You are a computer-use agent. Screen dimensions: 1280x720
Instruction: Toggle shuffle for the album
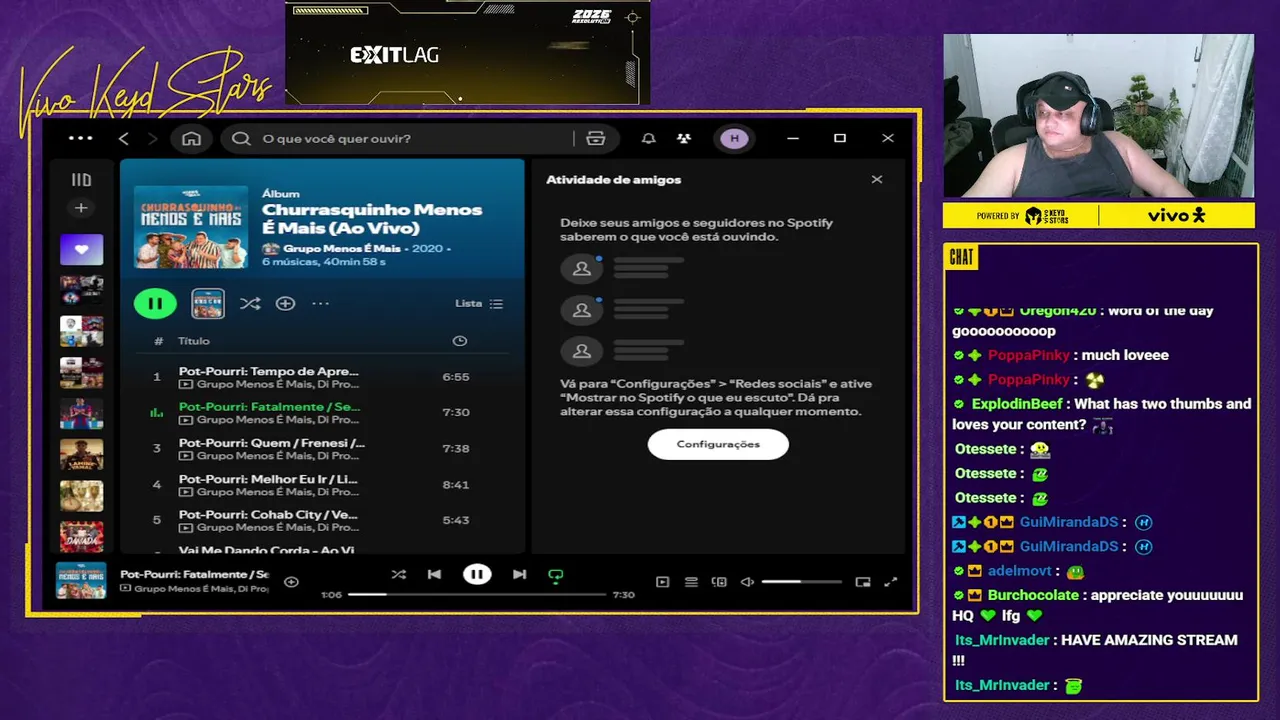(x=250, y=303)
